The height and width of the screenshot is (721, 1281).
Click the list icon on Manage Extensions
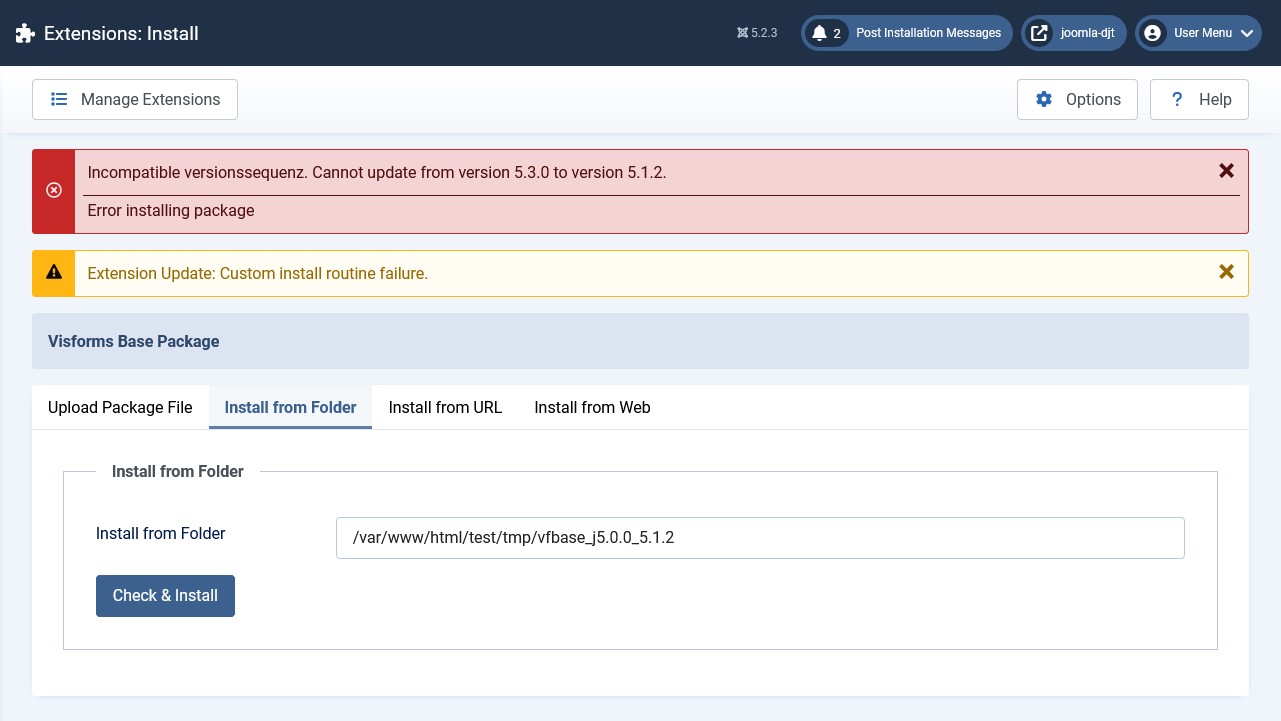click(59, 99)
